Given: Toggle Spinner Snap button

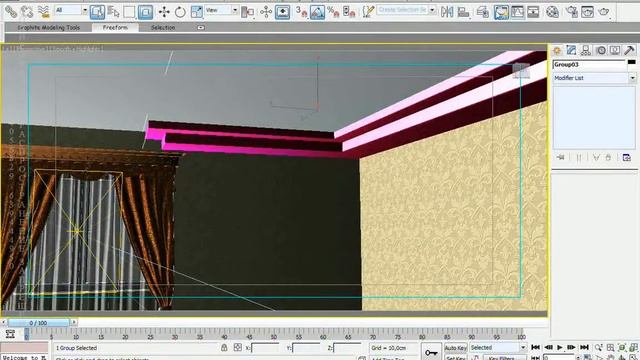Looking at the screenshot, I should point(349,12).
